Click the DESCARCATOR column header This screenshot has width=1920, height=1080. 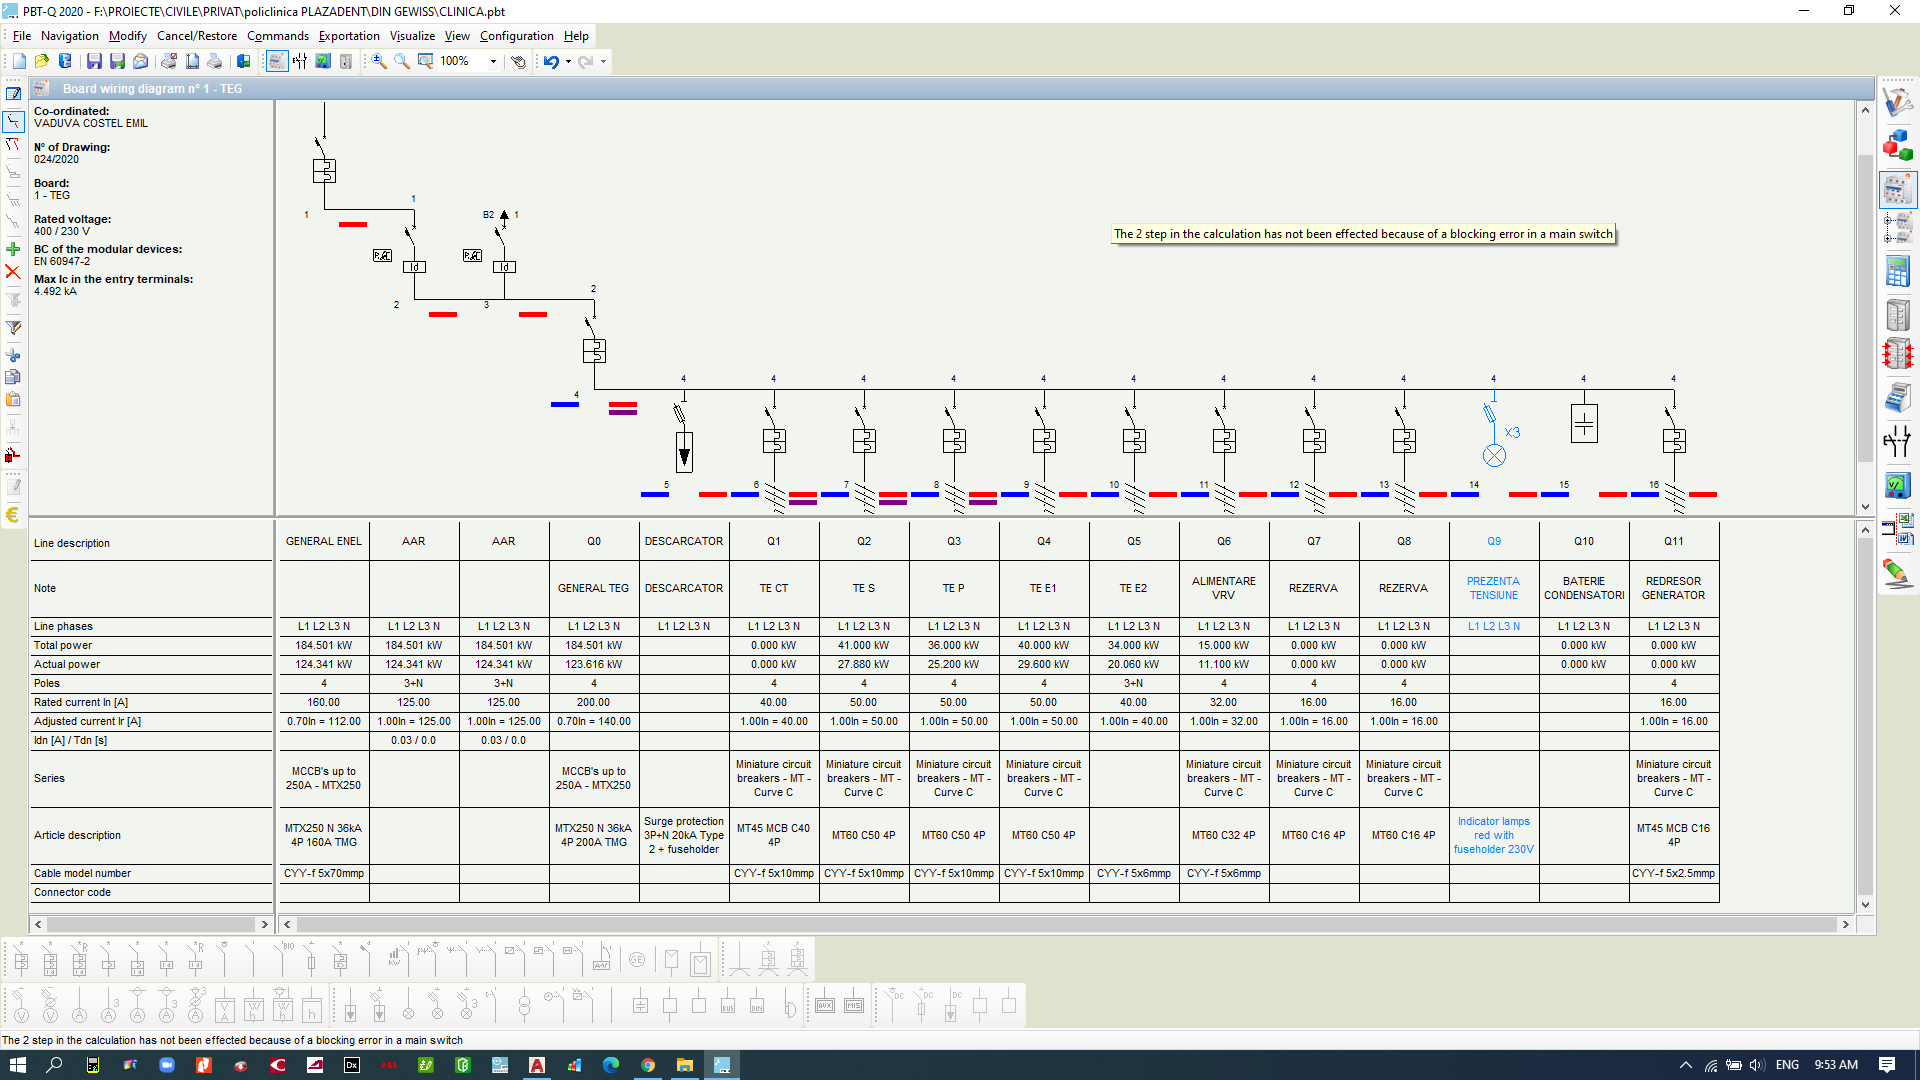click(x=684, y=541)
